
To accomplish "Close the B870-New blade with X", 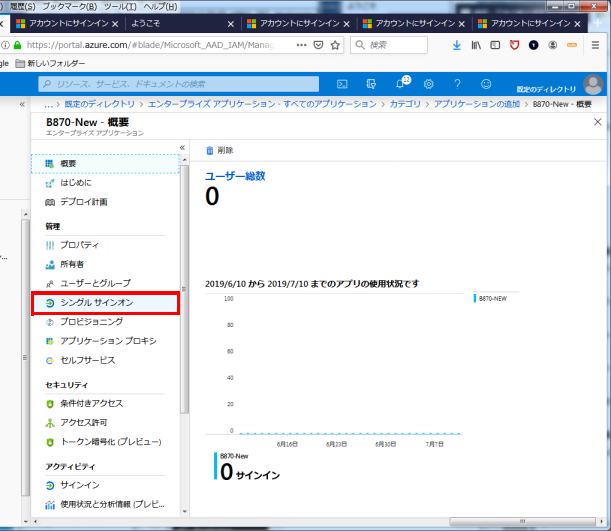I will tap(597, 122).
